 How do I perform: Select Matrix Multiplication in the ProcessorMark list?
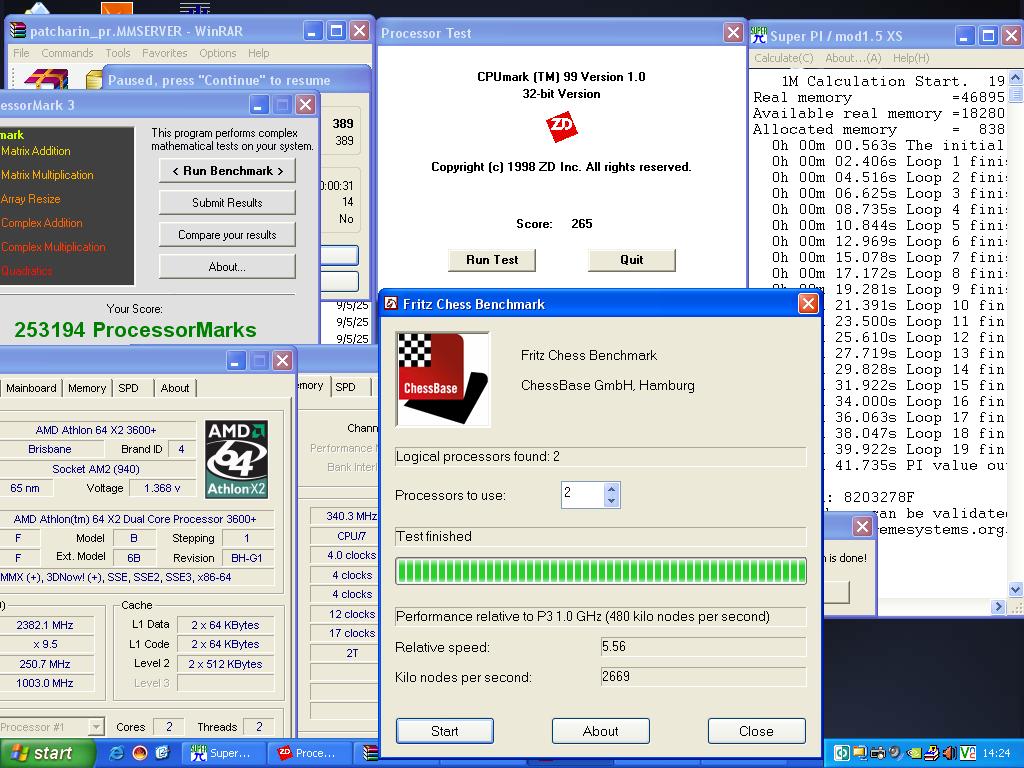47,175
